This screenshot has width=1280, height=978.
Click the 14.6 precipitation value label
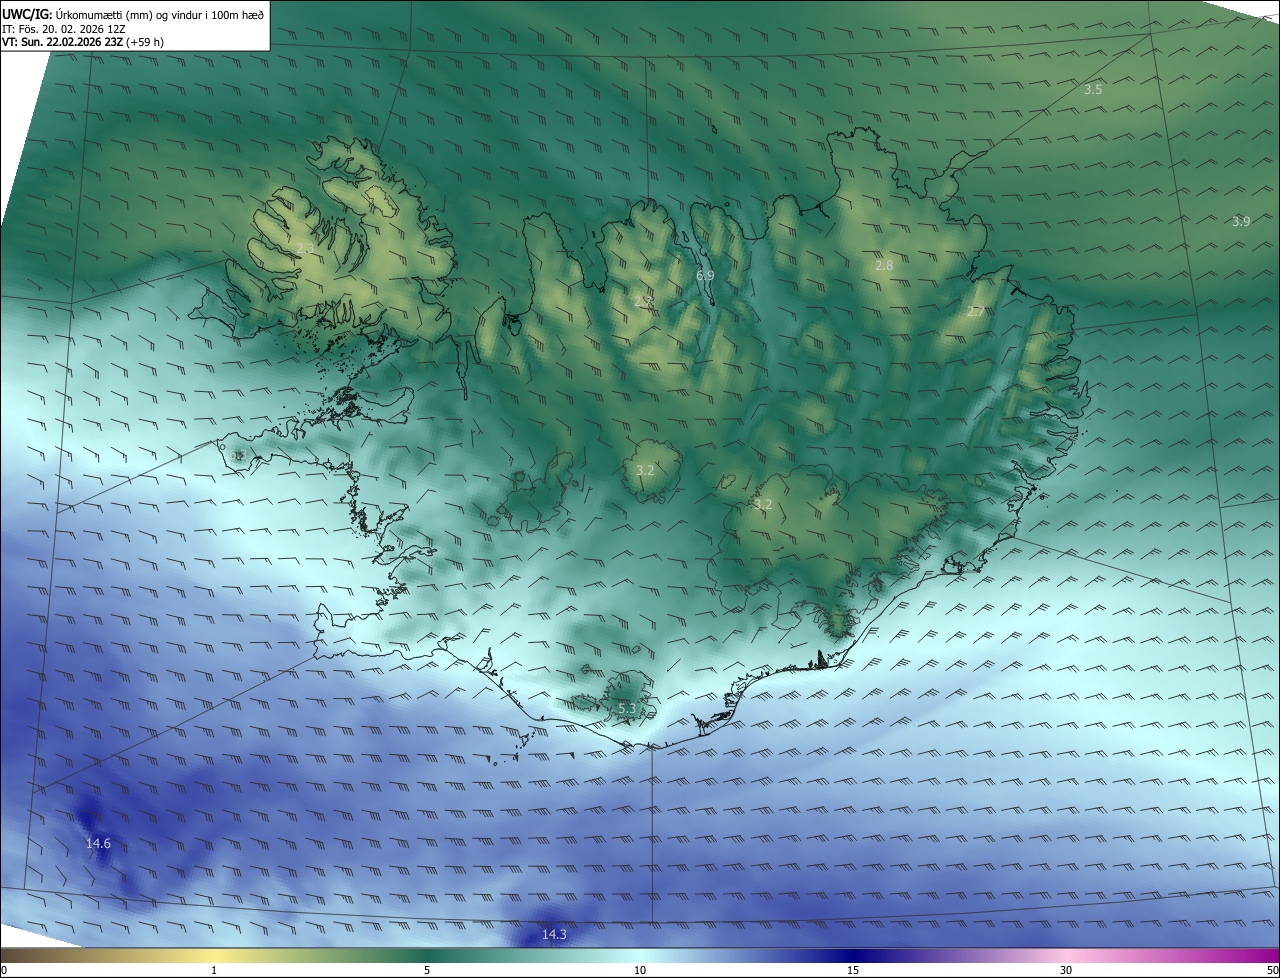point(98,844)
